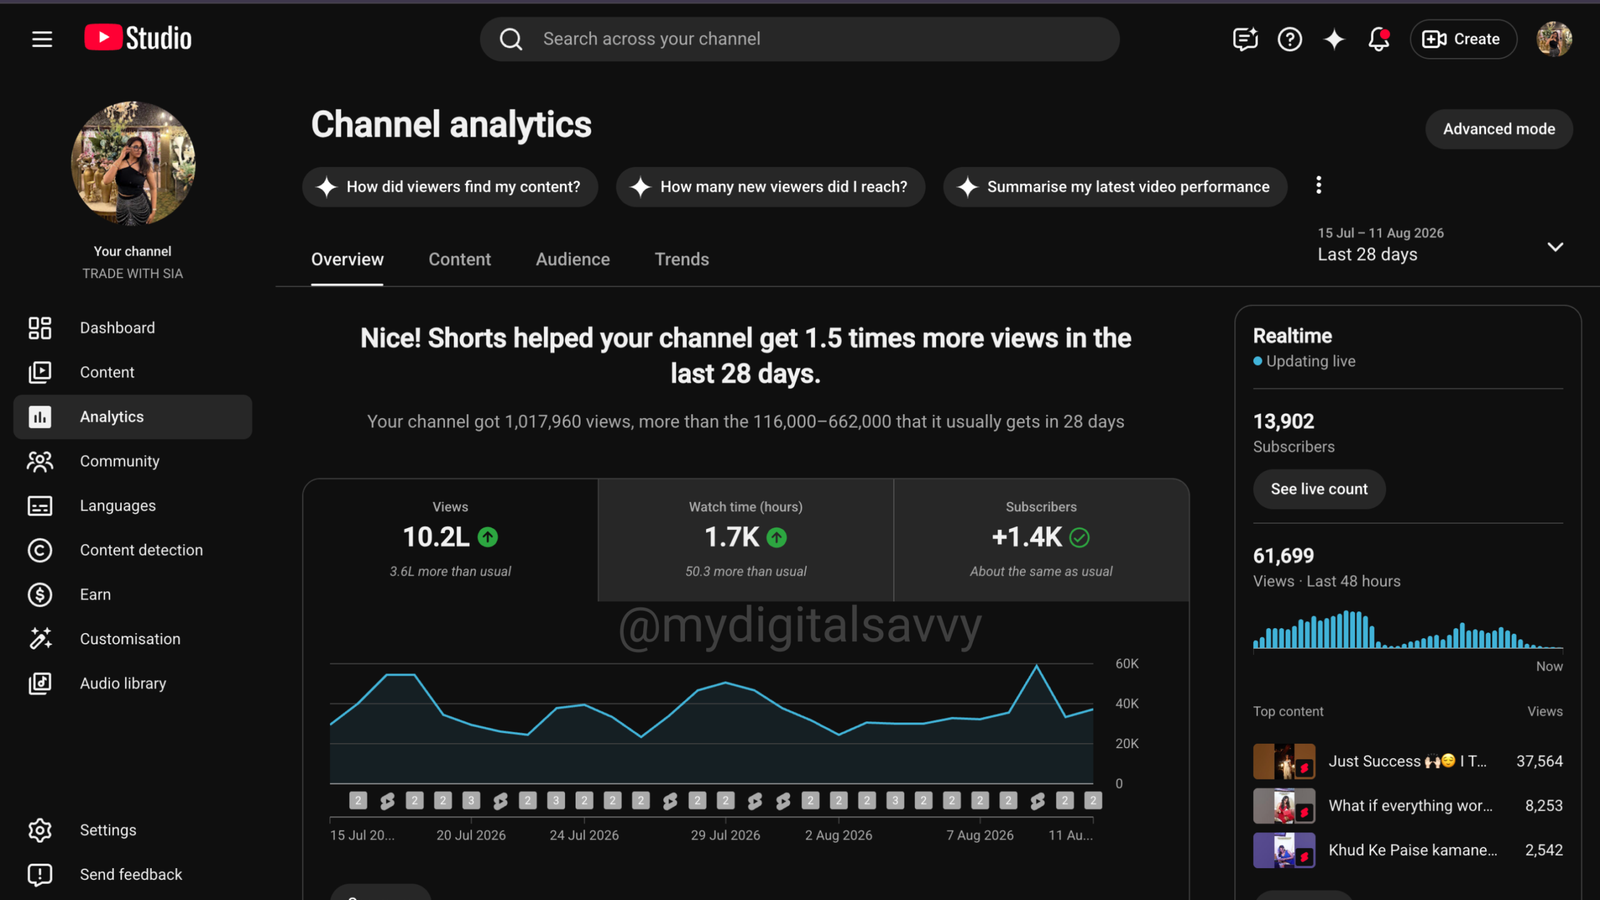
Task: Expand the Last 28 days date range dropdown
Action: coord(1440,245)
